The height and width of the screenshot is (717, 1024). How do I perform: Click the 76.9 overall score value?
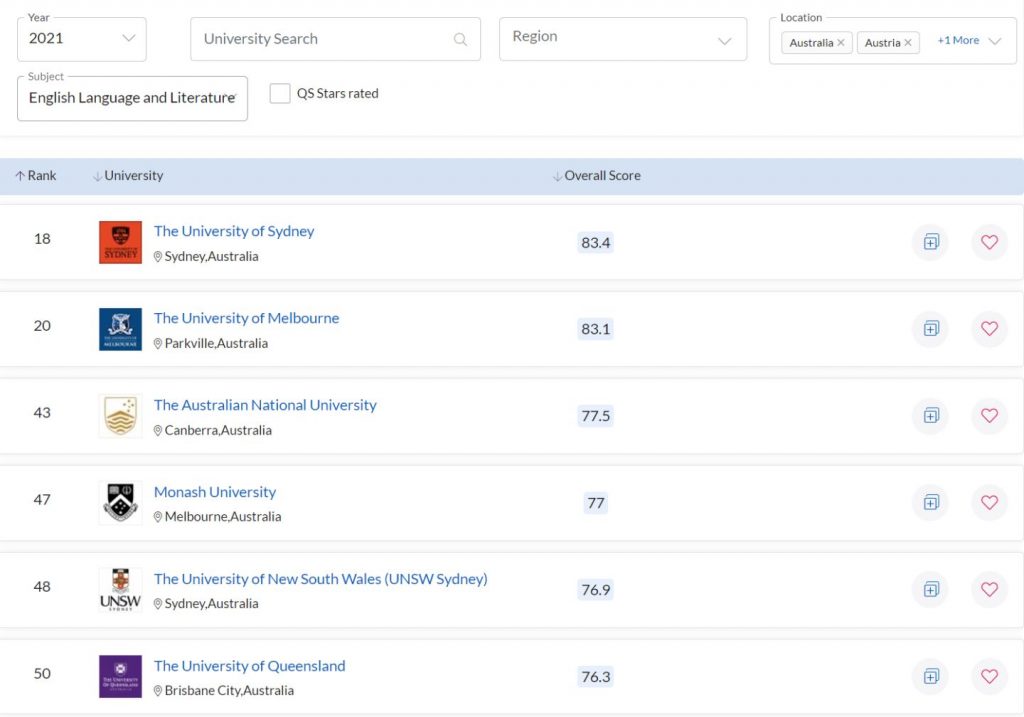coord(596,590)
